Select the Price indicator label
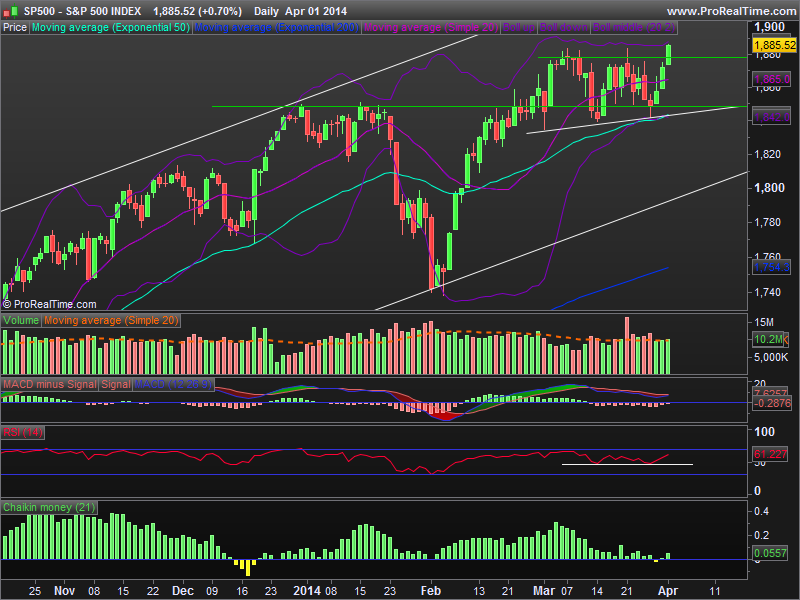 point(15,28)
